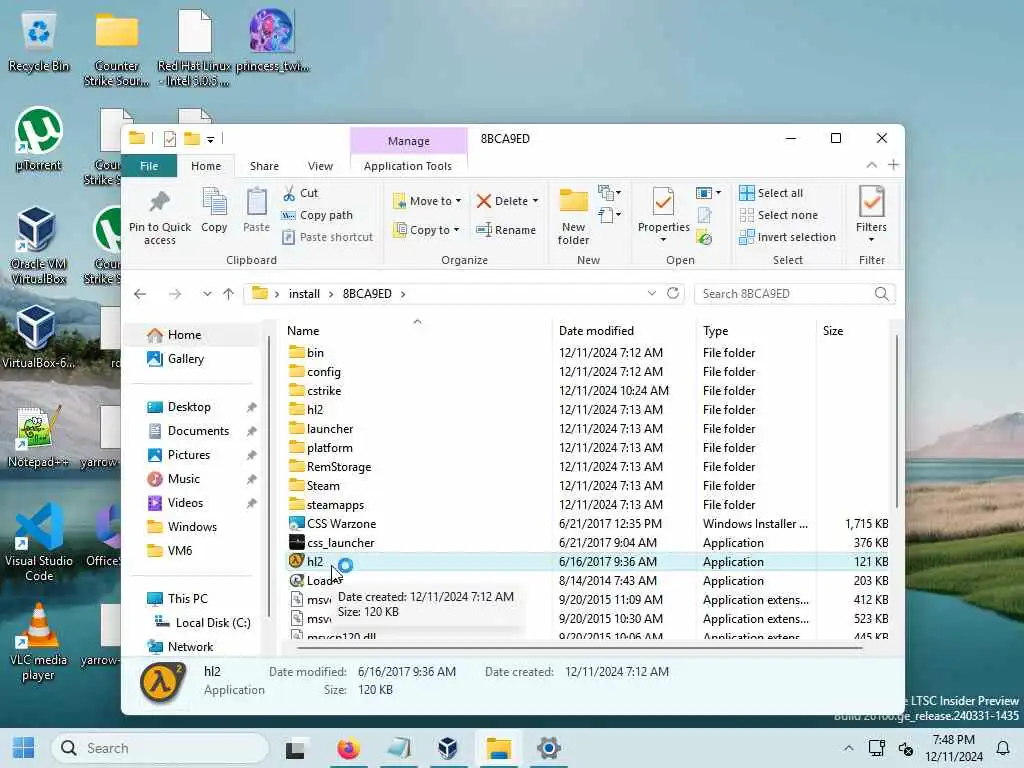Click the Manage contextual tab

coord(408,141)
